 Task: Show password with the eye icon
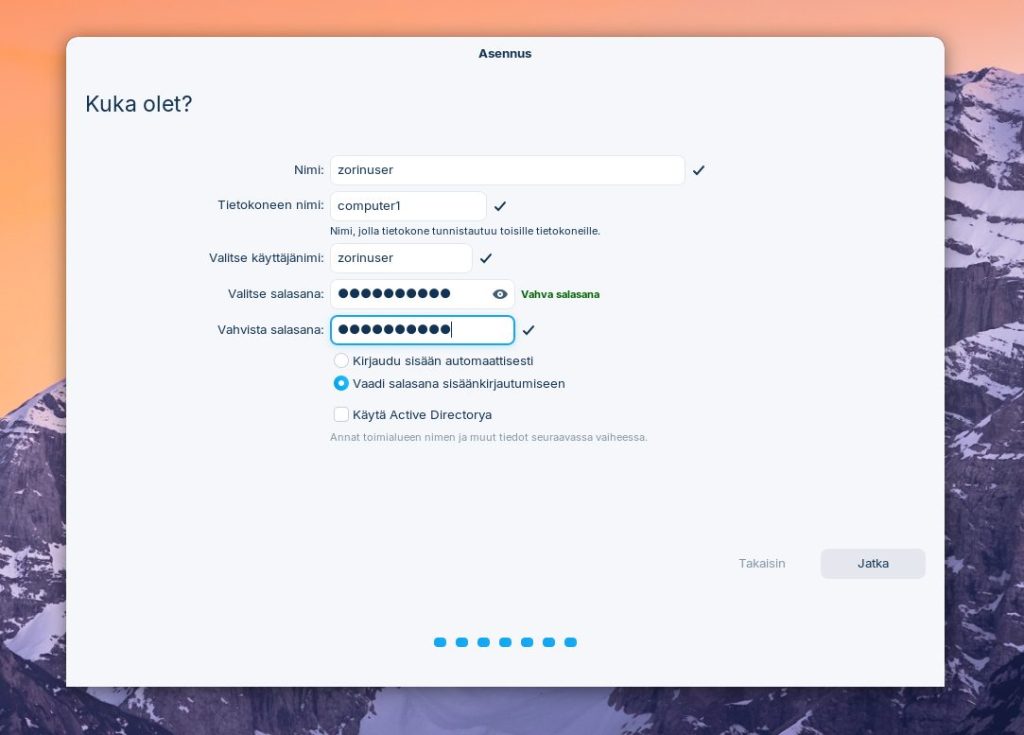coord(500,294)
